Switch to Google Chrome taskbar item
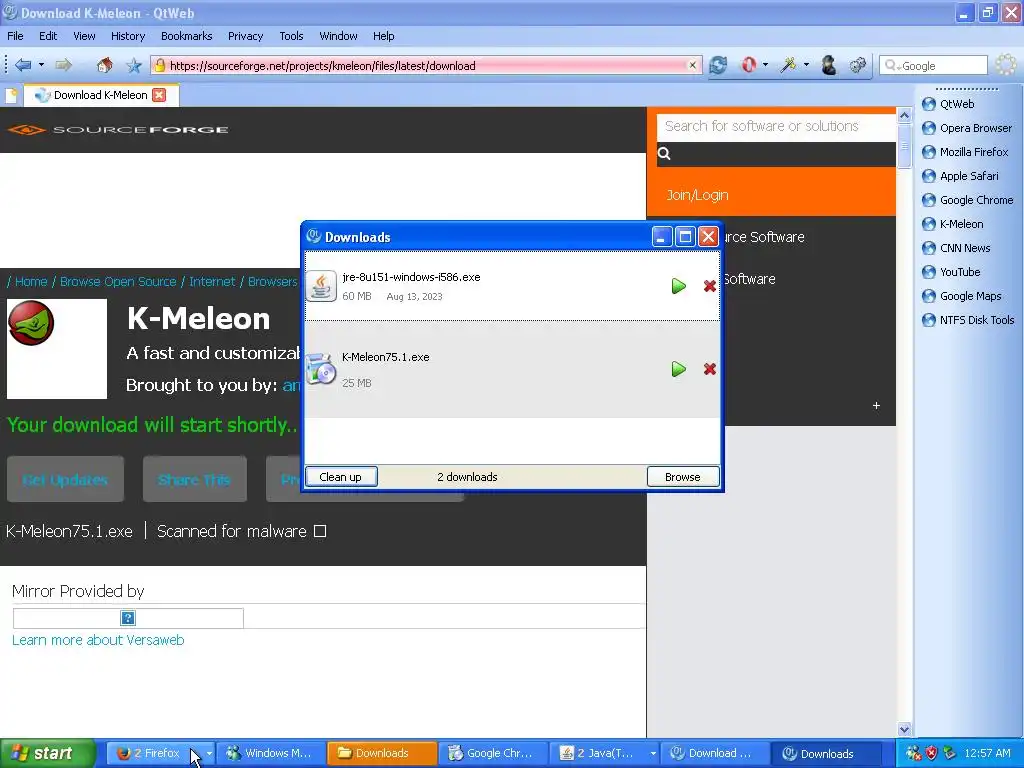Screen dimensions: 1024x768 pyautogui.click(x=492, y=753)
